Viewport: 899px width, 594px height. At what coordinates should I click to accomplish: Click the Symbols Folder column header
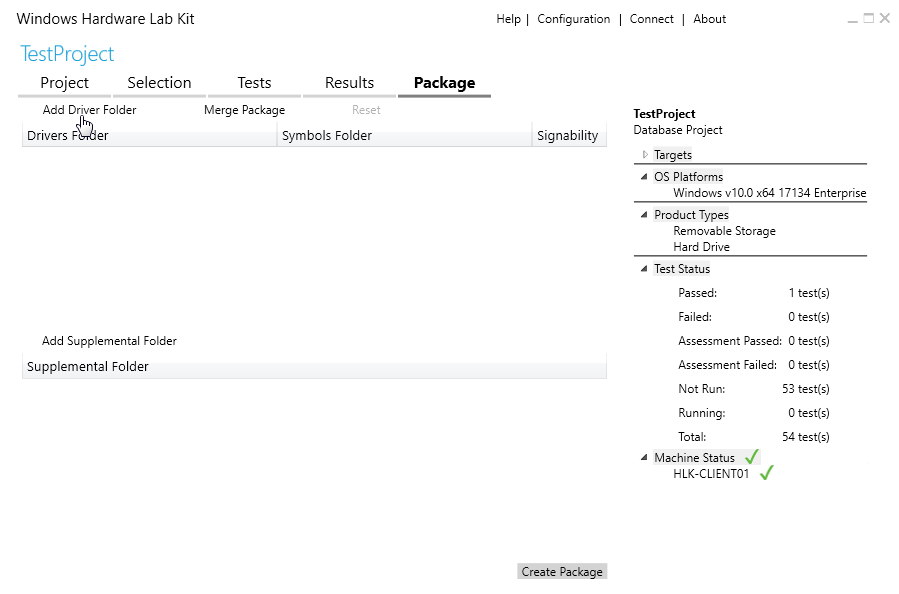(x=405, y=136)
